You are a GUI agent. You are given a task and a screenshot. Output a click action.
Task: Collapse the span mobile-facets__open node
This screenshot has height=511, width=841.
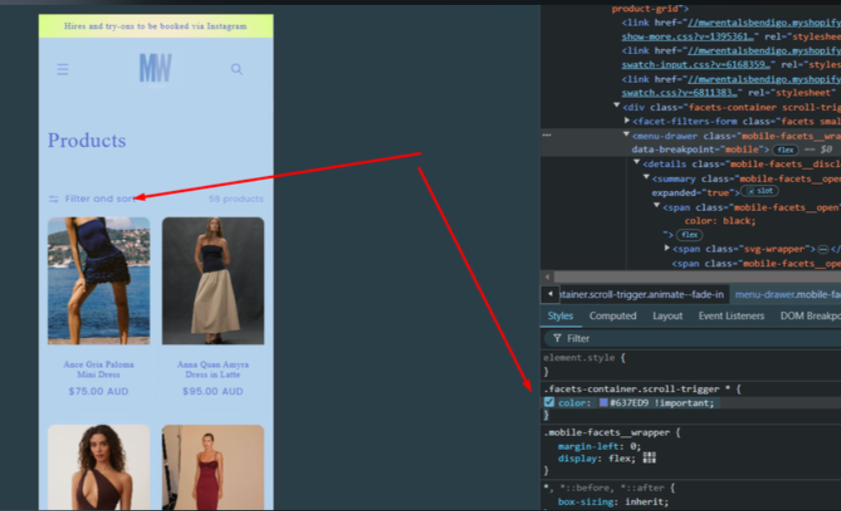(656, 206)
